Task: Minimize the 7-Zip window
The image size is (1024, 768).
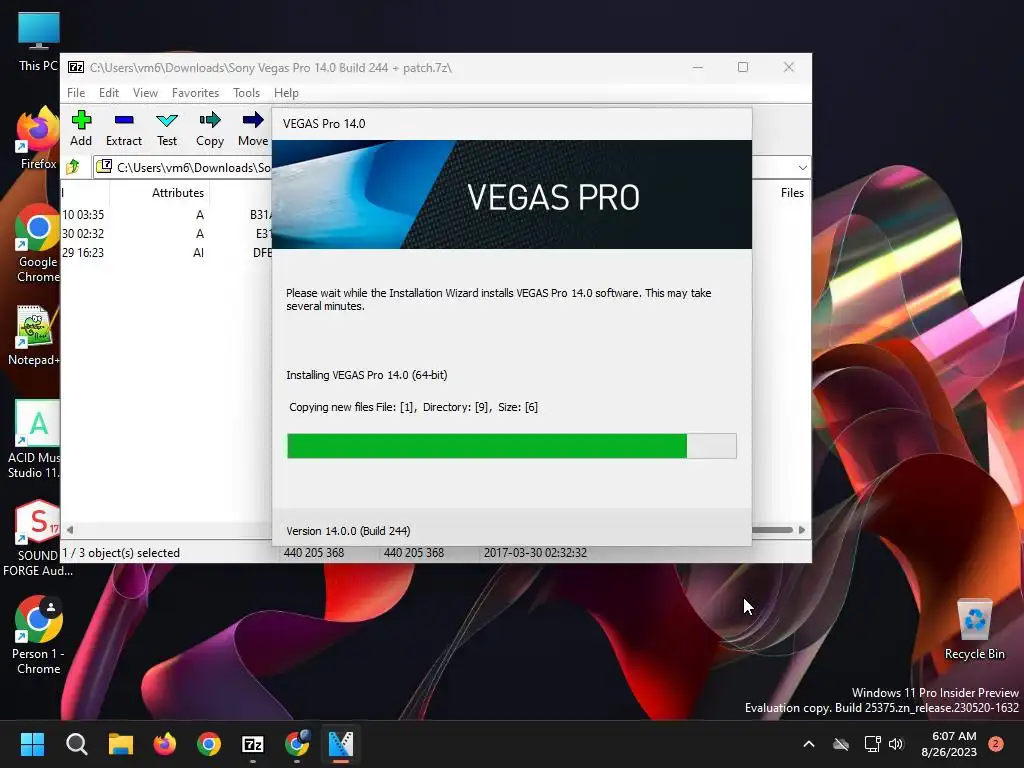Action: [697, 67]
